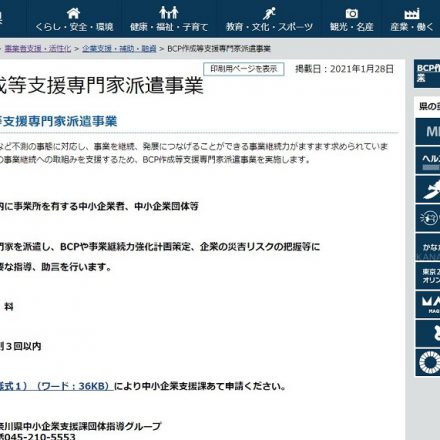Select the 教育・文化・スポーツ navigation tab
Viewport: 440px width, 440px height.
point(269,27)
